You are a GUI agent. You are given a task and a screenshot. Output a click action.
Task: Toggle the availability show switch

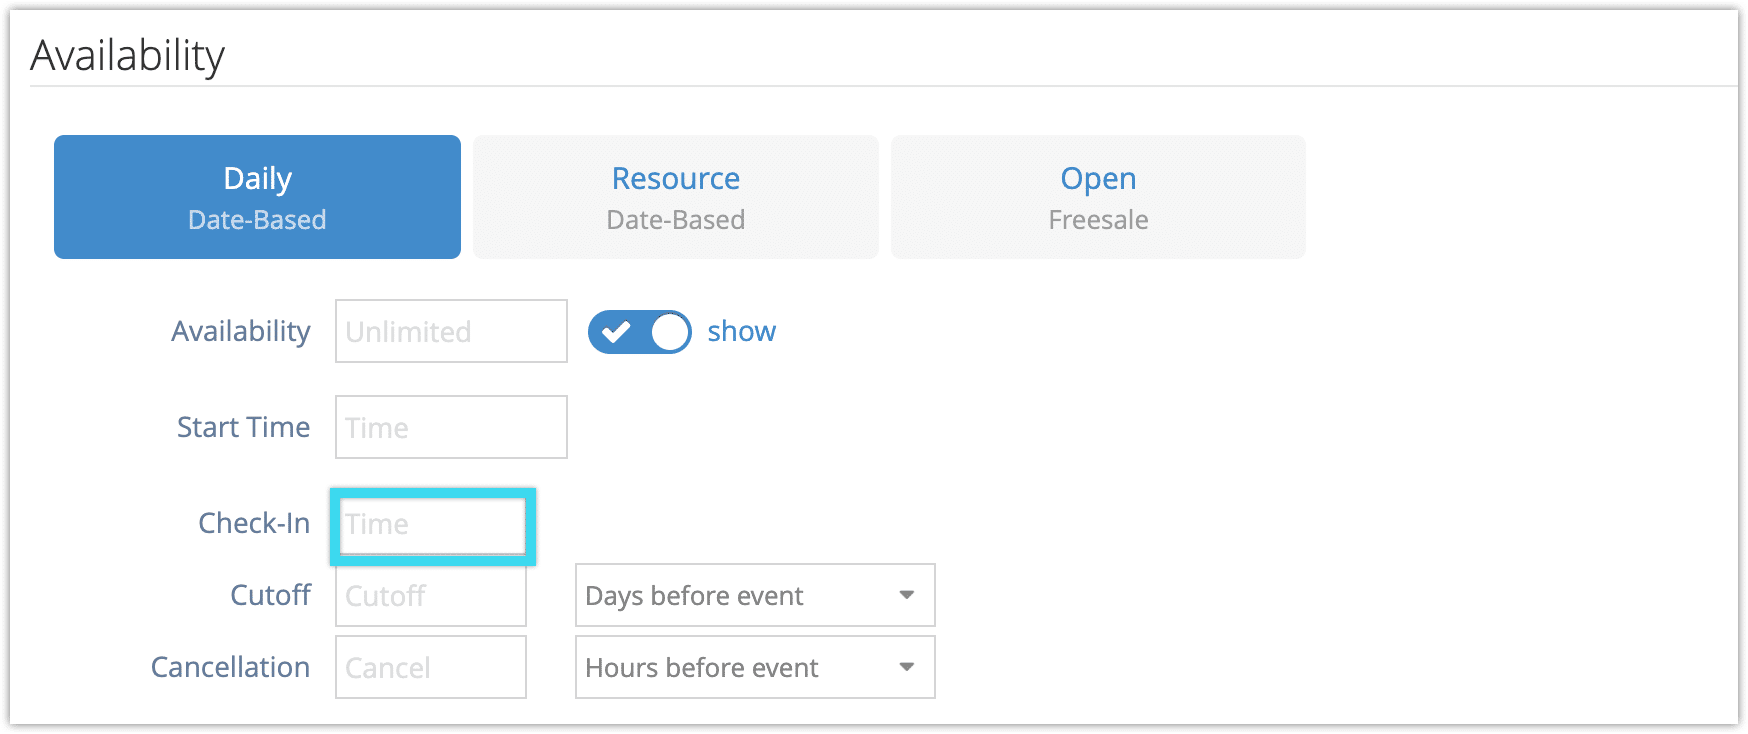tap(640, 332)
